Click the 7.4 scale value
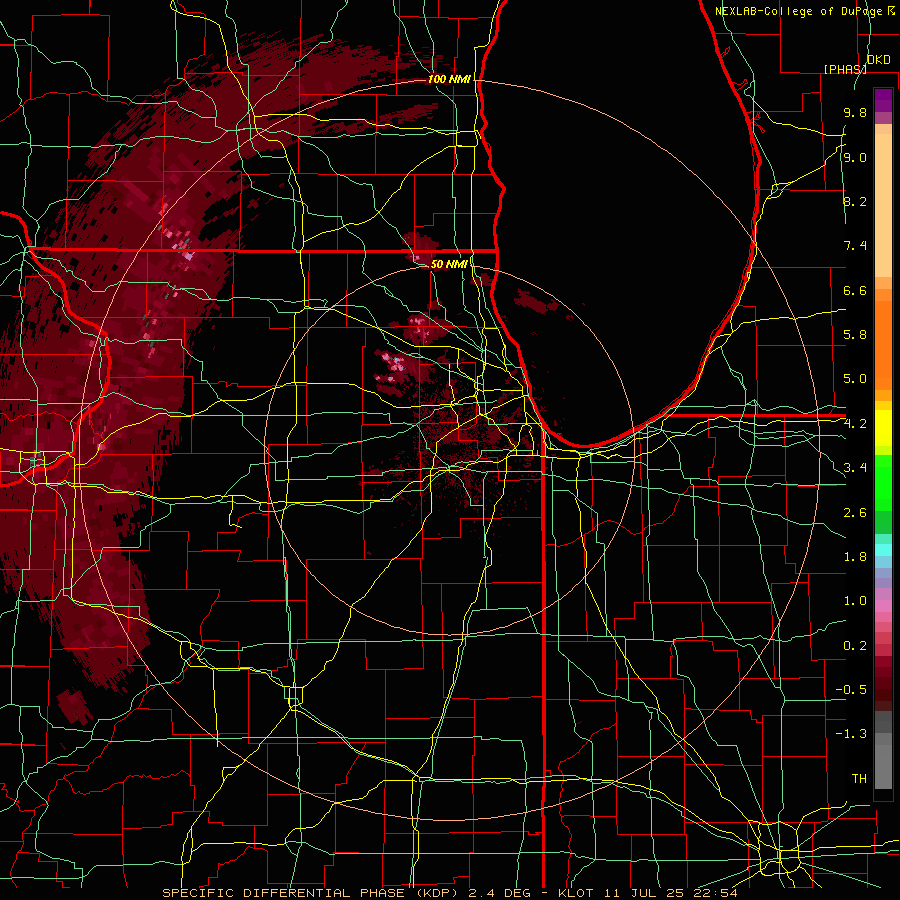 click(x=855, y=246)
